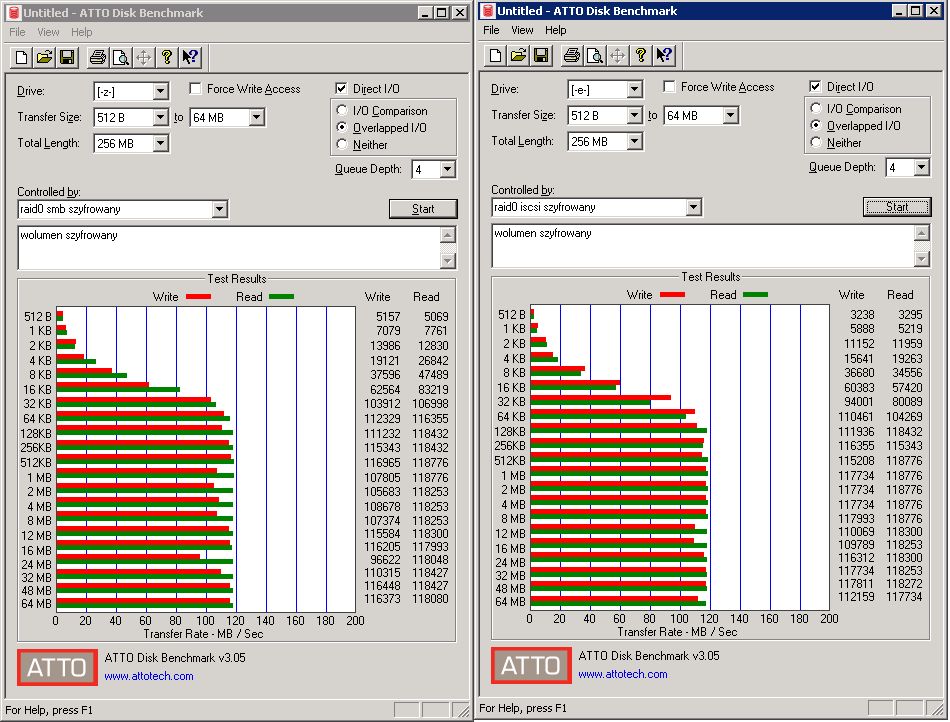Click Open file icon in left window

tap(44, 57)
